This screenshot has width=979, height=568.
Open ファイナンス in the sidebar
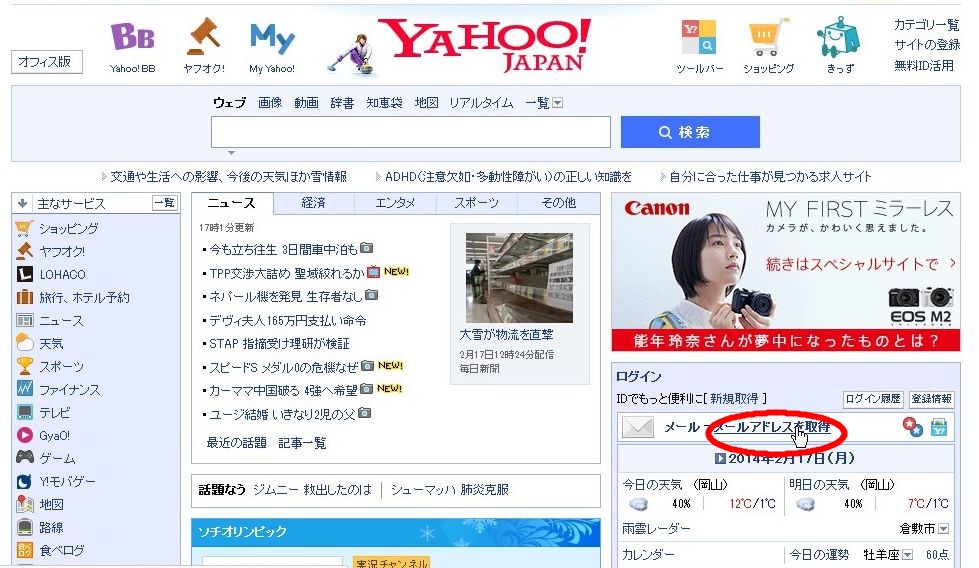(69, 390)
